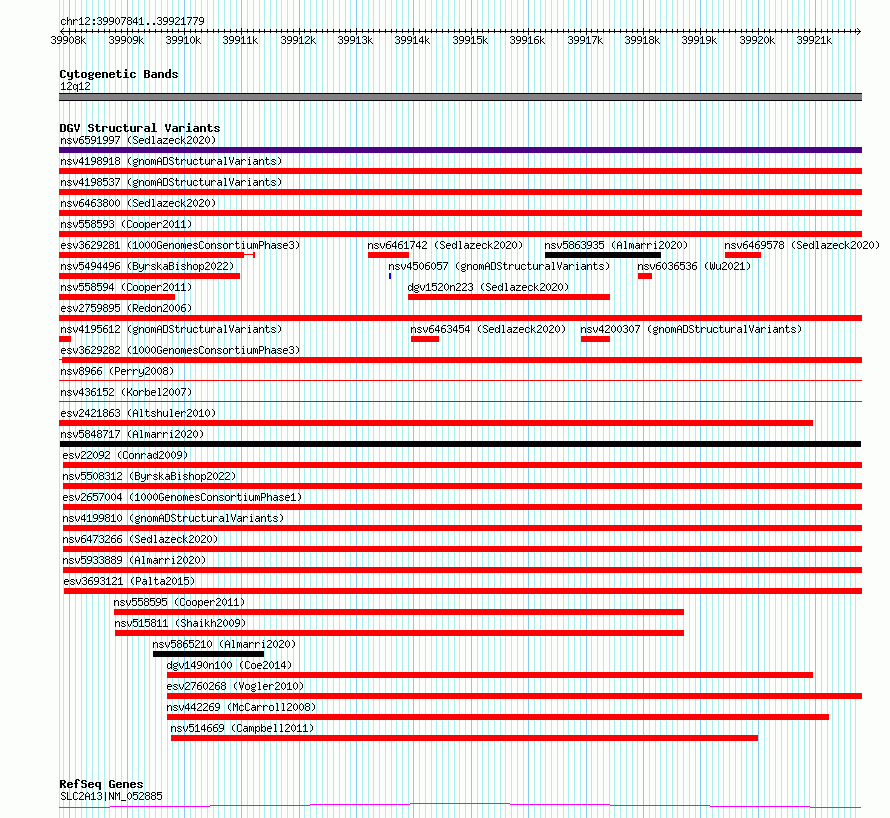Select black bar under nsv5863935

[603, 255]
